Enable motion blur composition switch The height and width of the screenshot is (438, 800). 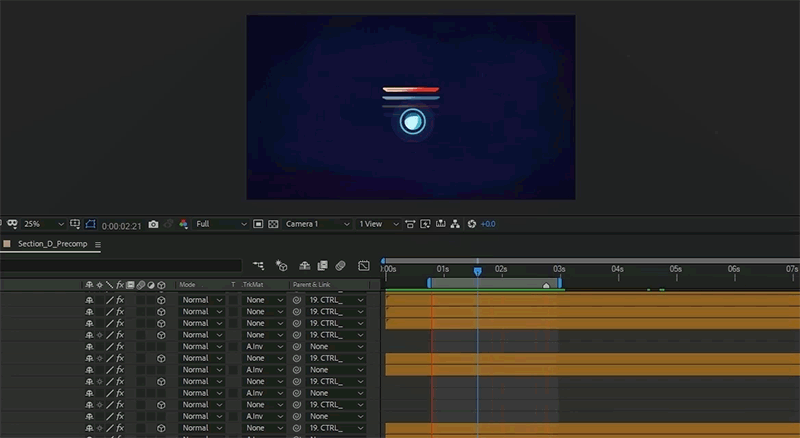340,265
